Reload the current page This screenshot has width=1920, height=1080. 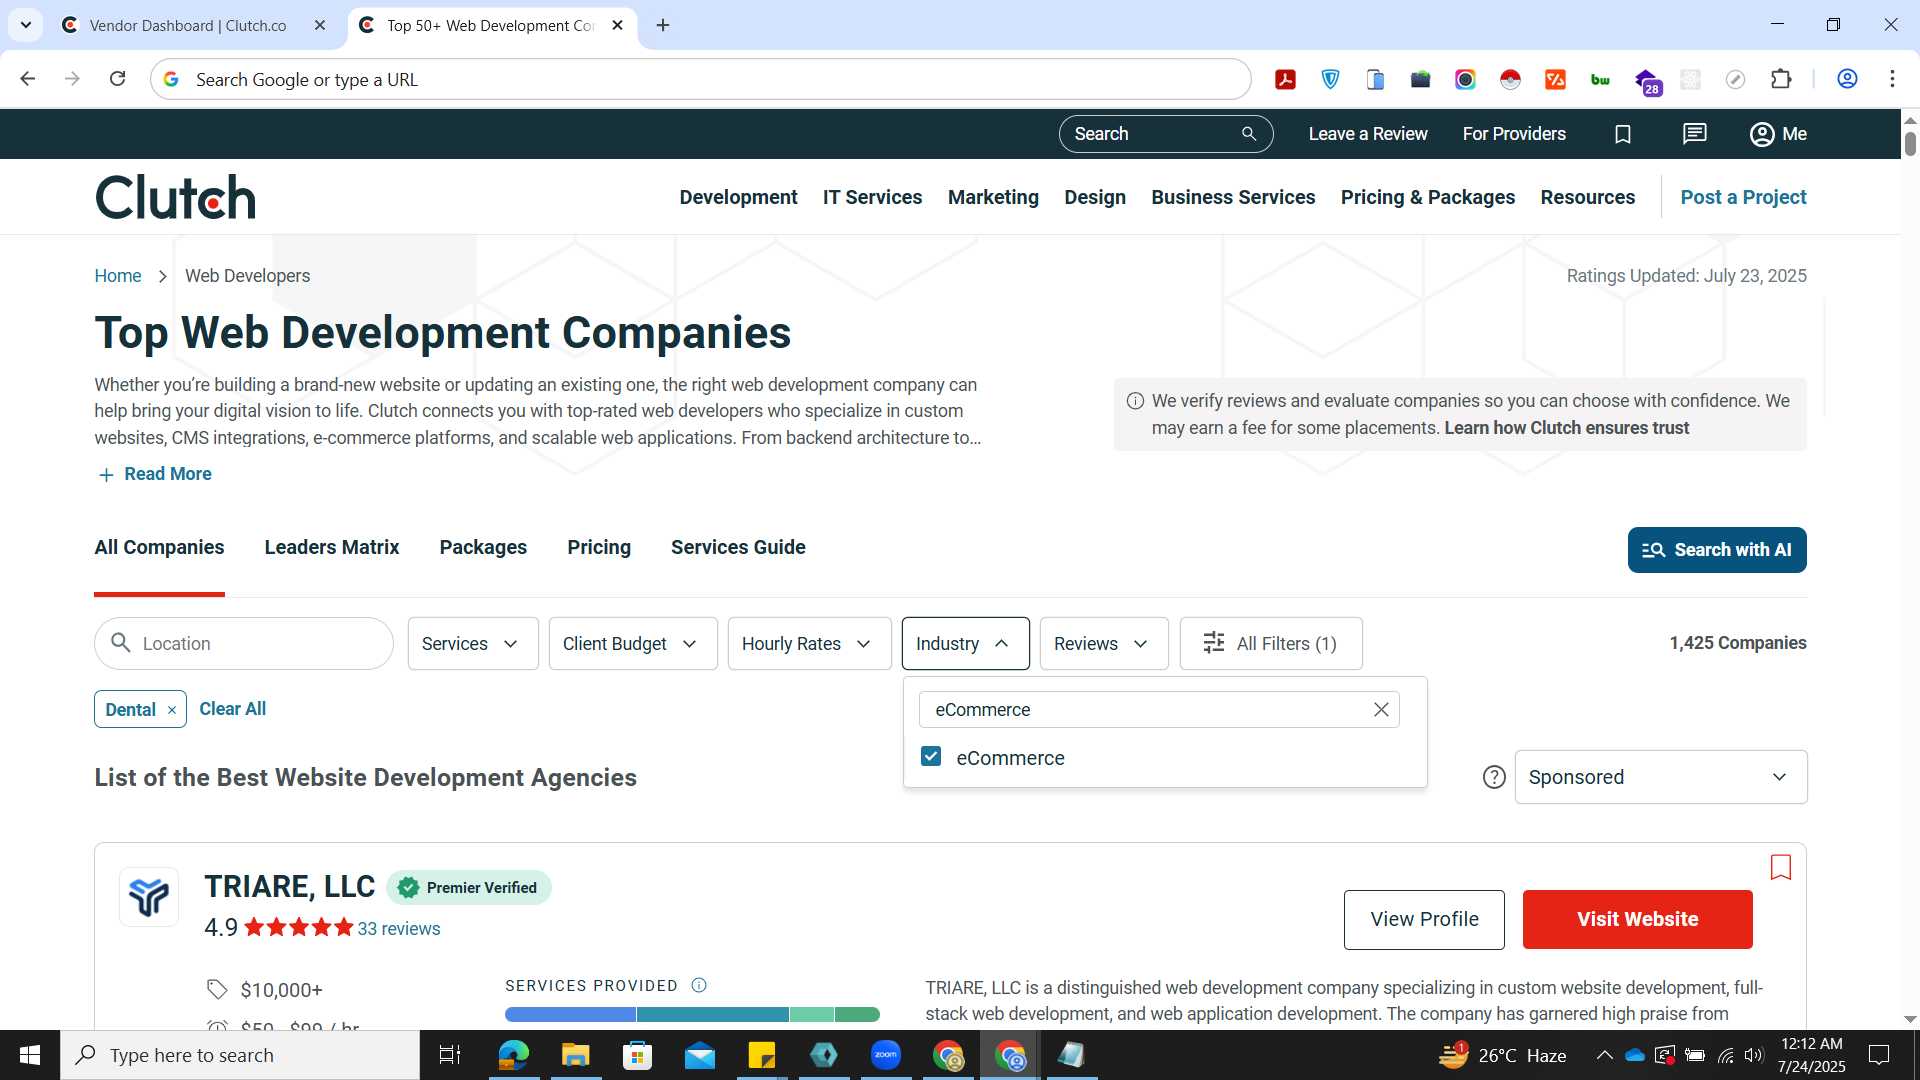(x=117, y=79)
